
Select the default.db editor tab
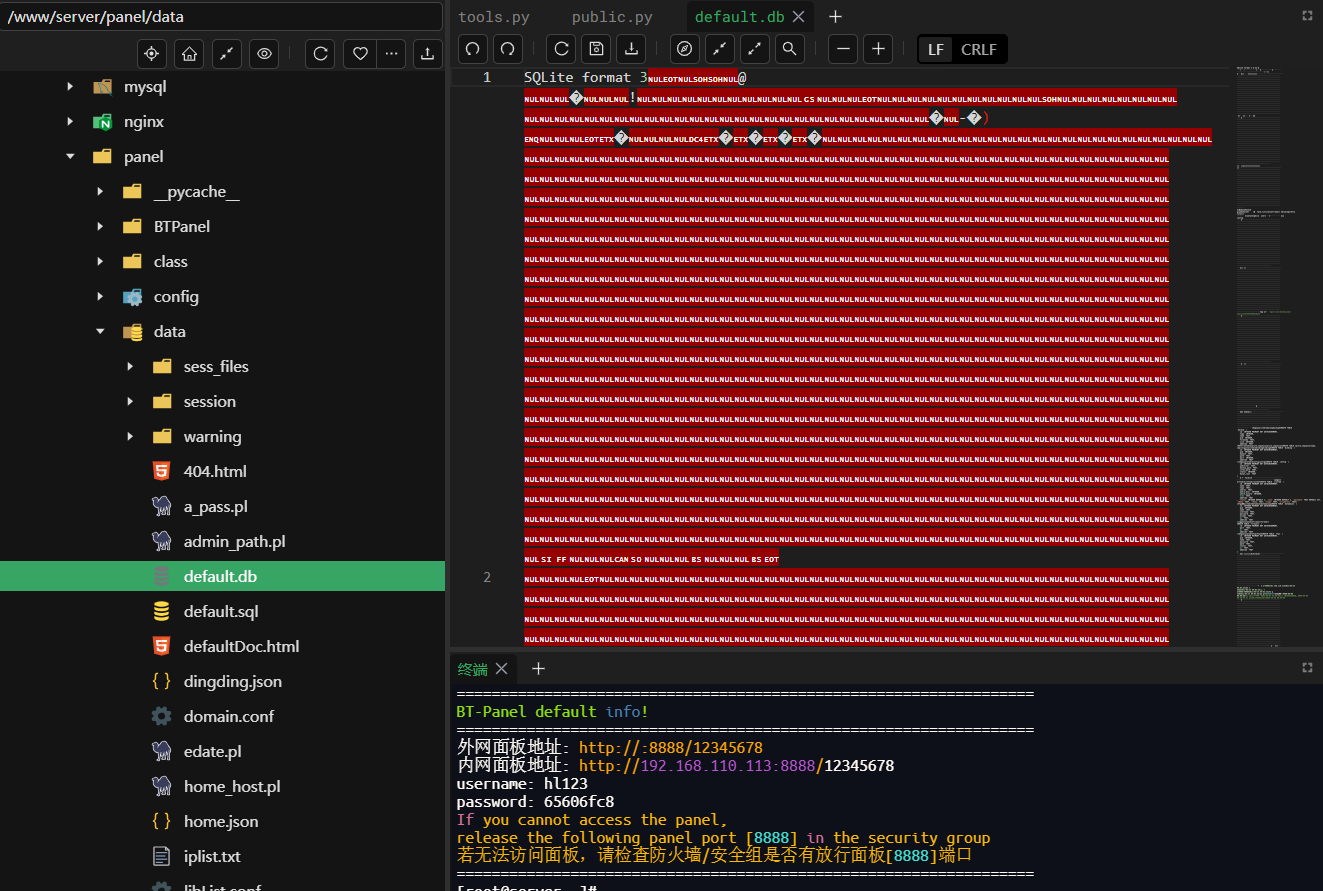pyautogui.click(x=740, y=17)
